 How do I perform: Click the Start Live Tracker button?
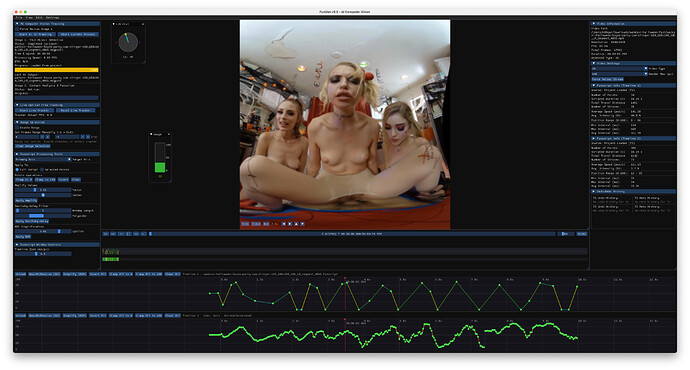click(x=34, y=110)
